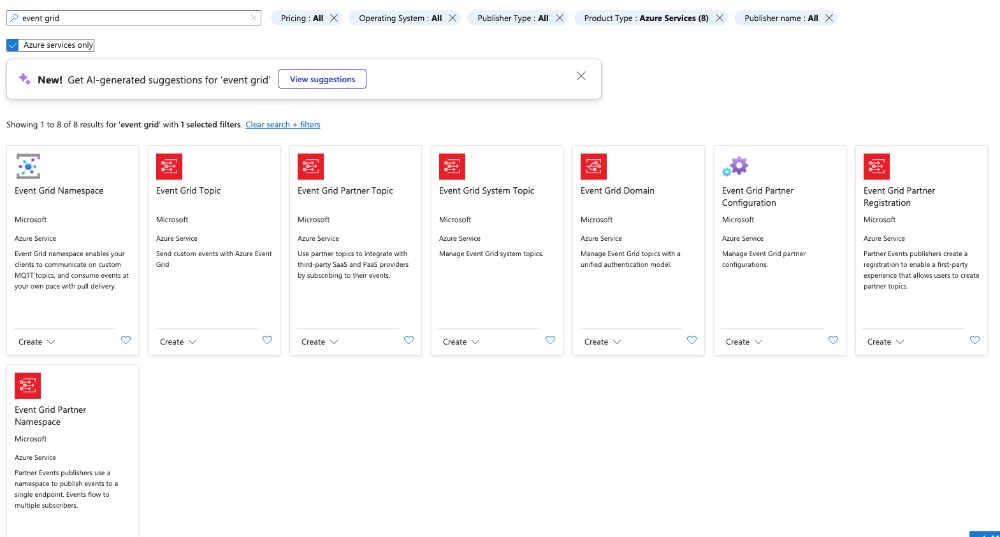
Task: Open the Event Grid Partner Namespace title
Action: pos(50,416)
